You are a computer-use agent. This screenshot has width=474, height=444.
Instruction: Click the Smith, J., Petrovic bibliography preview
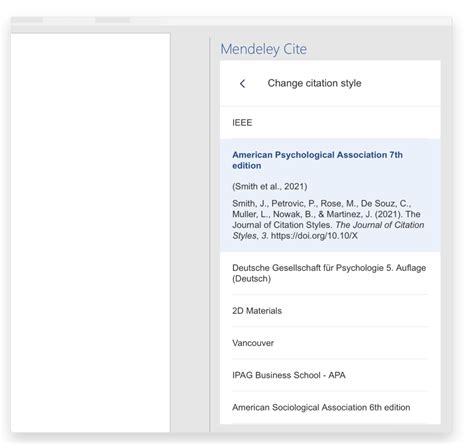click(328, 219)
